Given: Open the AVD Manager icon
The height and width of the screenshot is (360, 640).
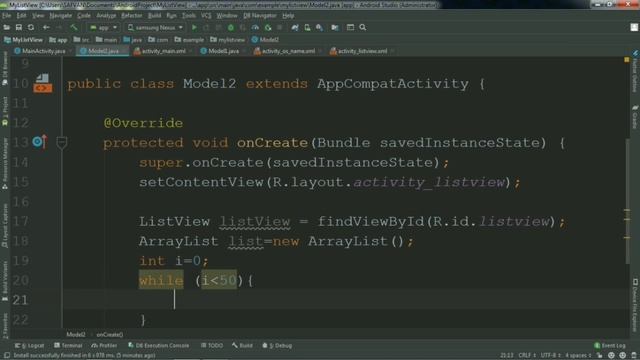Looking at the screenshot, I should [x=307, y=27].
